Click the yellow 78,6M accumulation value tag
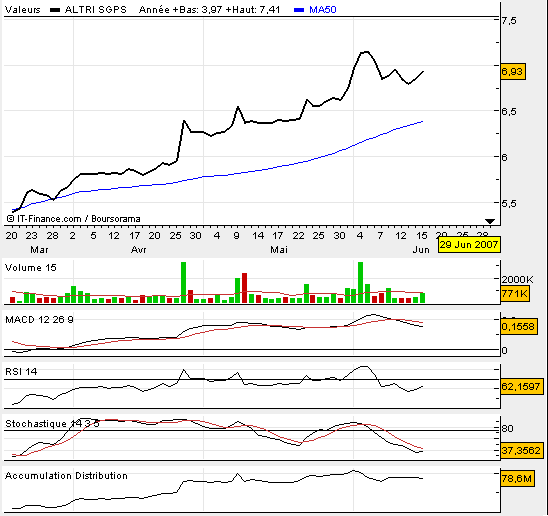Viewport: 548px width, 516px height. point(517,478)
